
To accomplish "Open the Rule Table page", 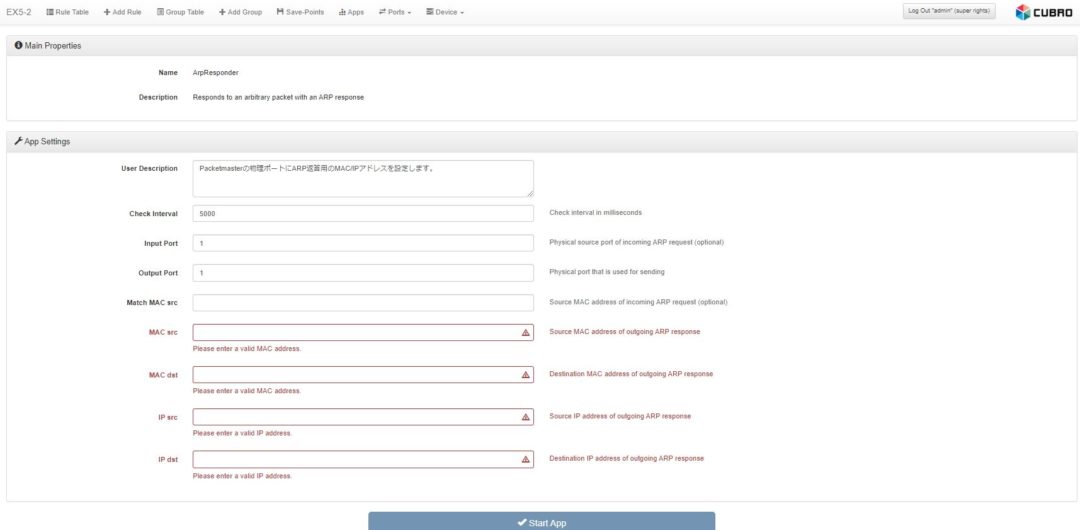I will point(67,12).
